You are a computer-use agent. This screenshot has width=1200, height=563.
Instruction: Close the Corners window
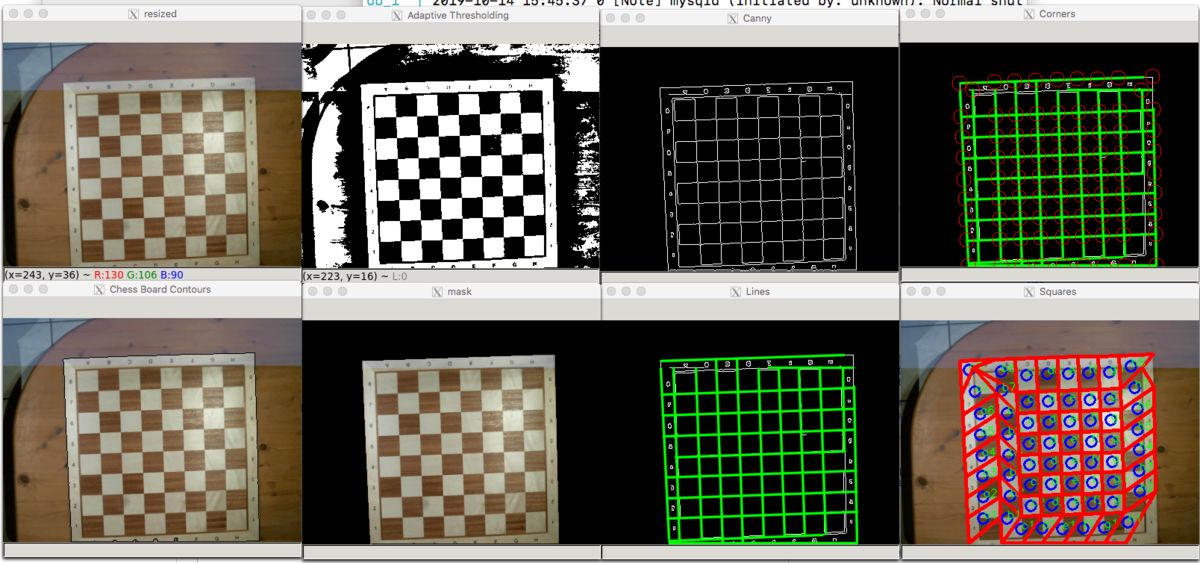(x=909, y=15)
